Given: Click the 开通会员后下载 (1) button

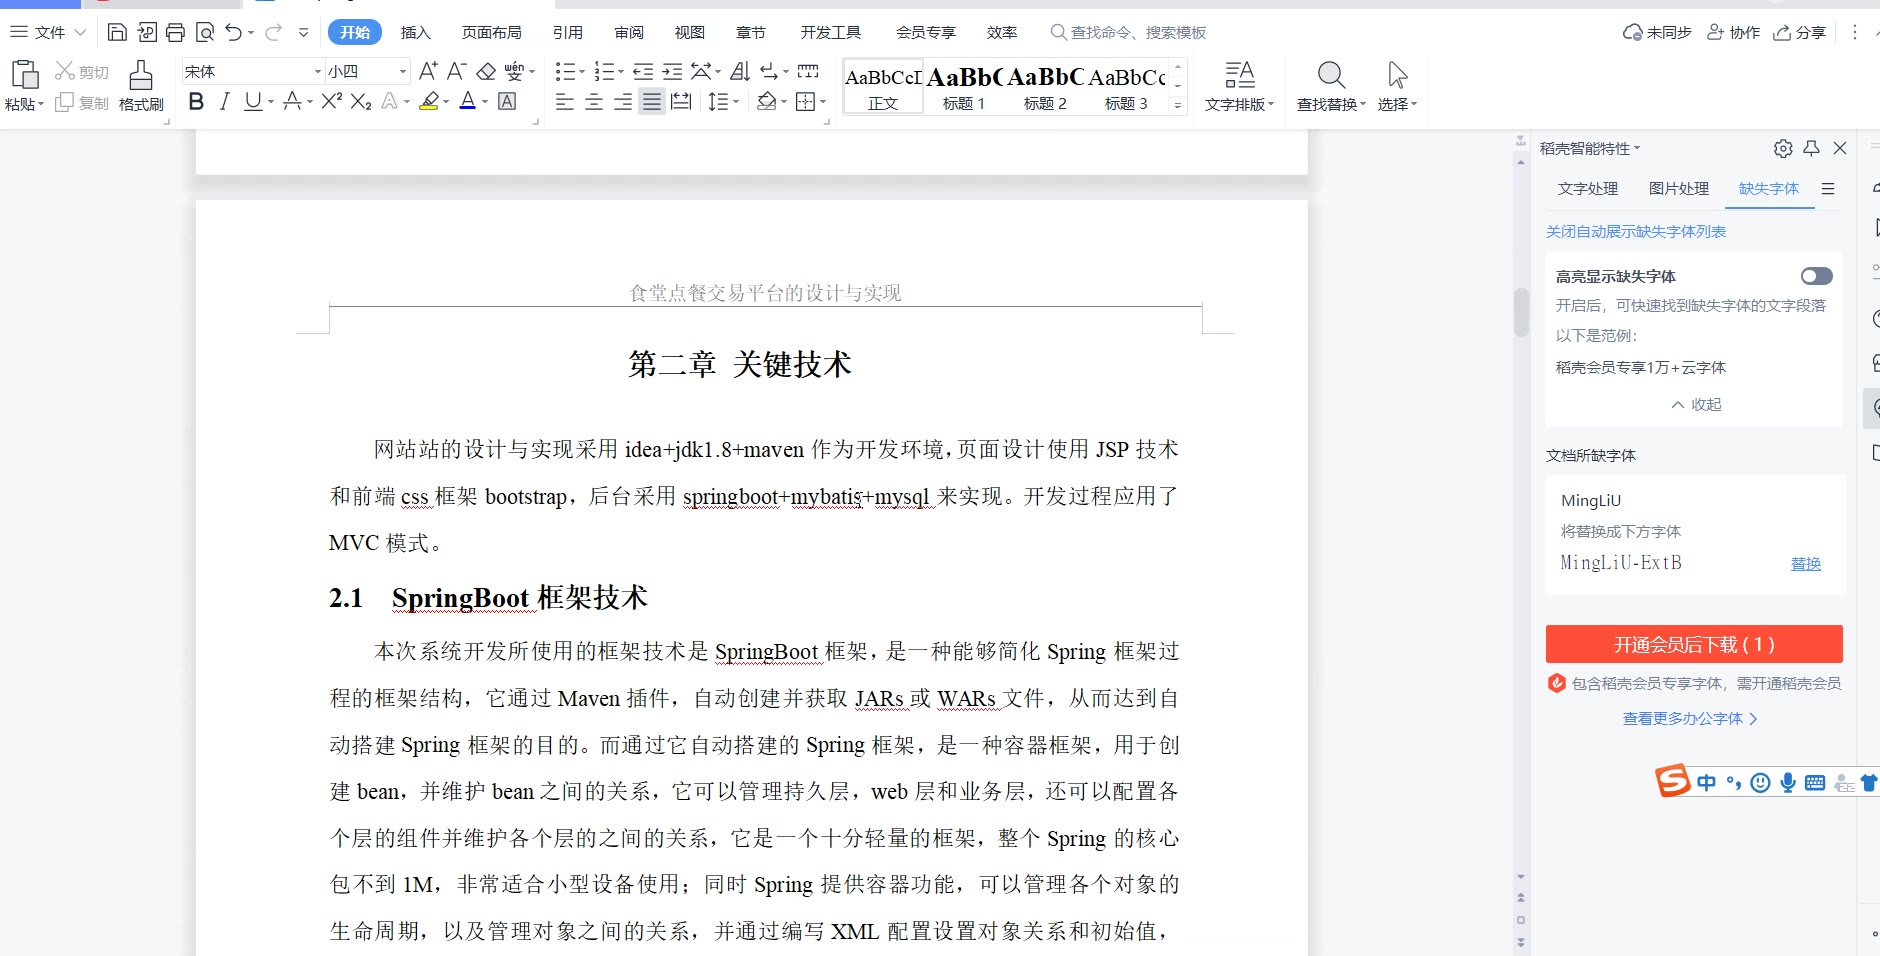Looking at the screenshot, I should pyautogui.click(x=1694, y=644).
